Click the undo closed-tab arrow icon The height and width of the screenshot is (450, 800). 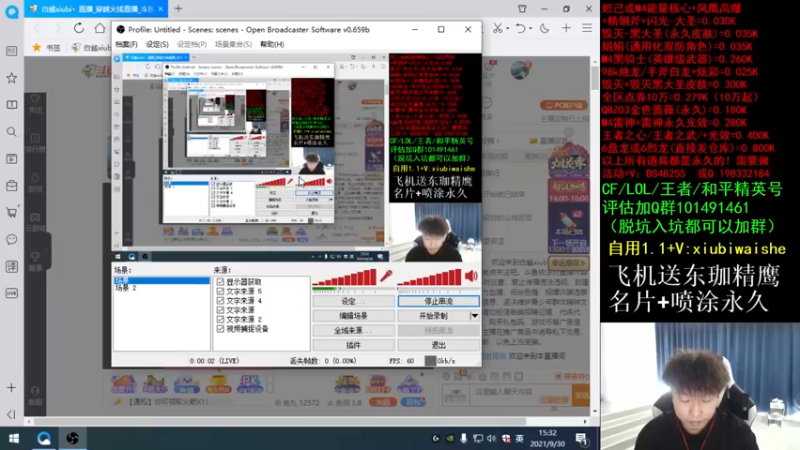pyautogui.click(x=520, y=28)
